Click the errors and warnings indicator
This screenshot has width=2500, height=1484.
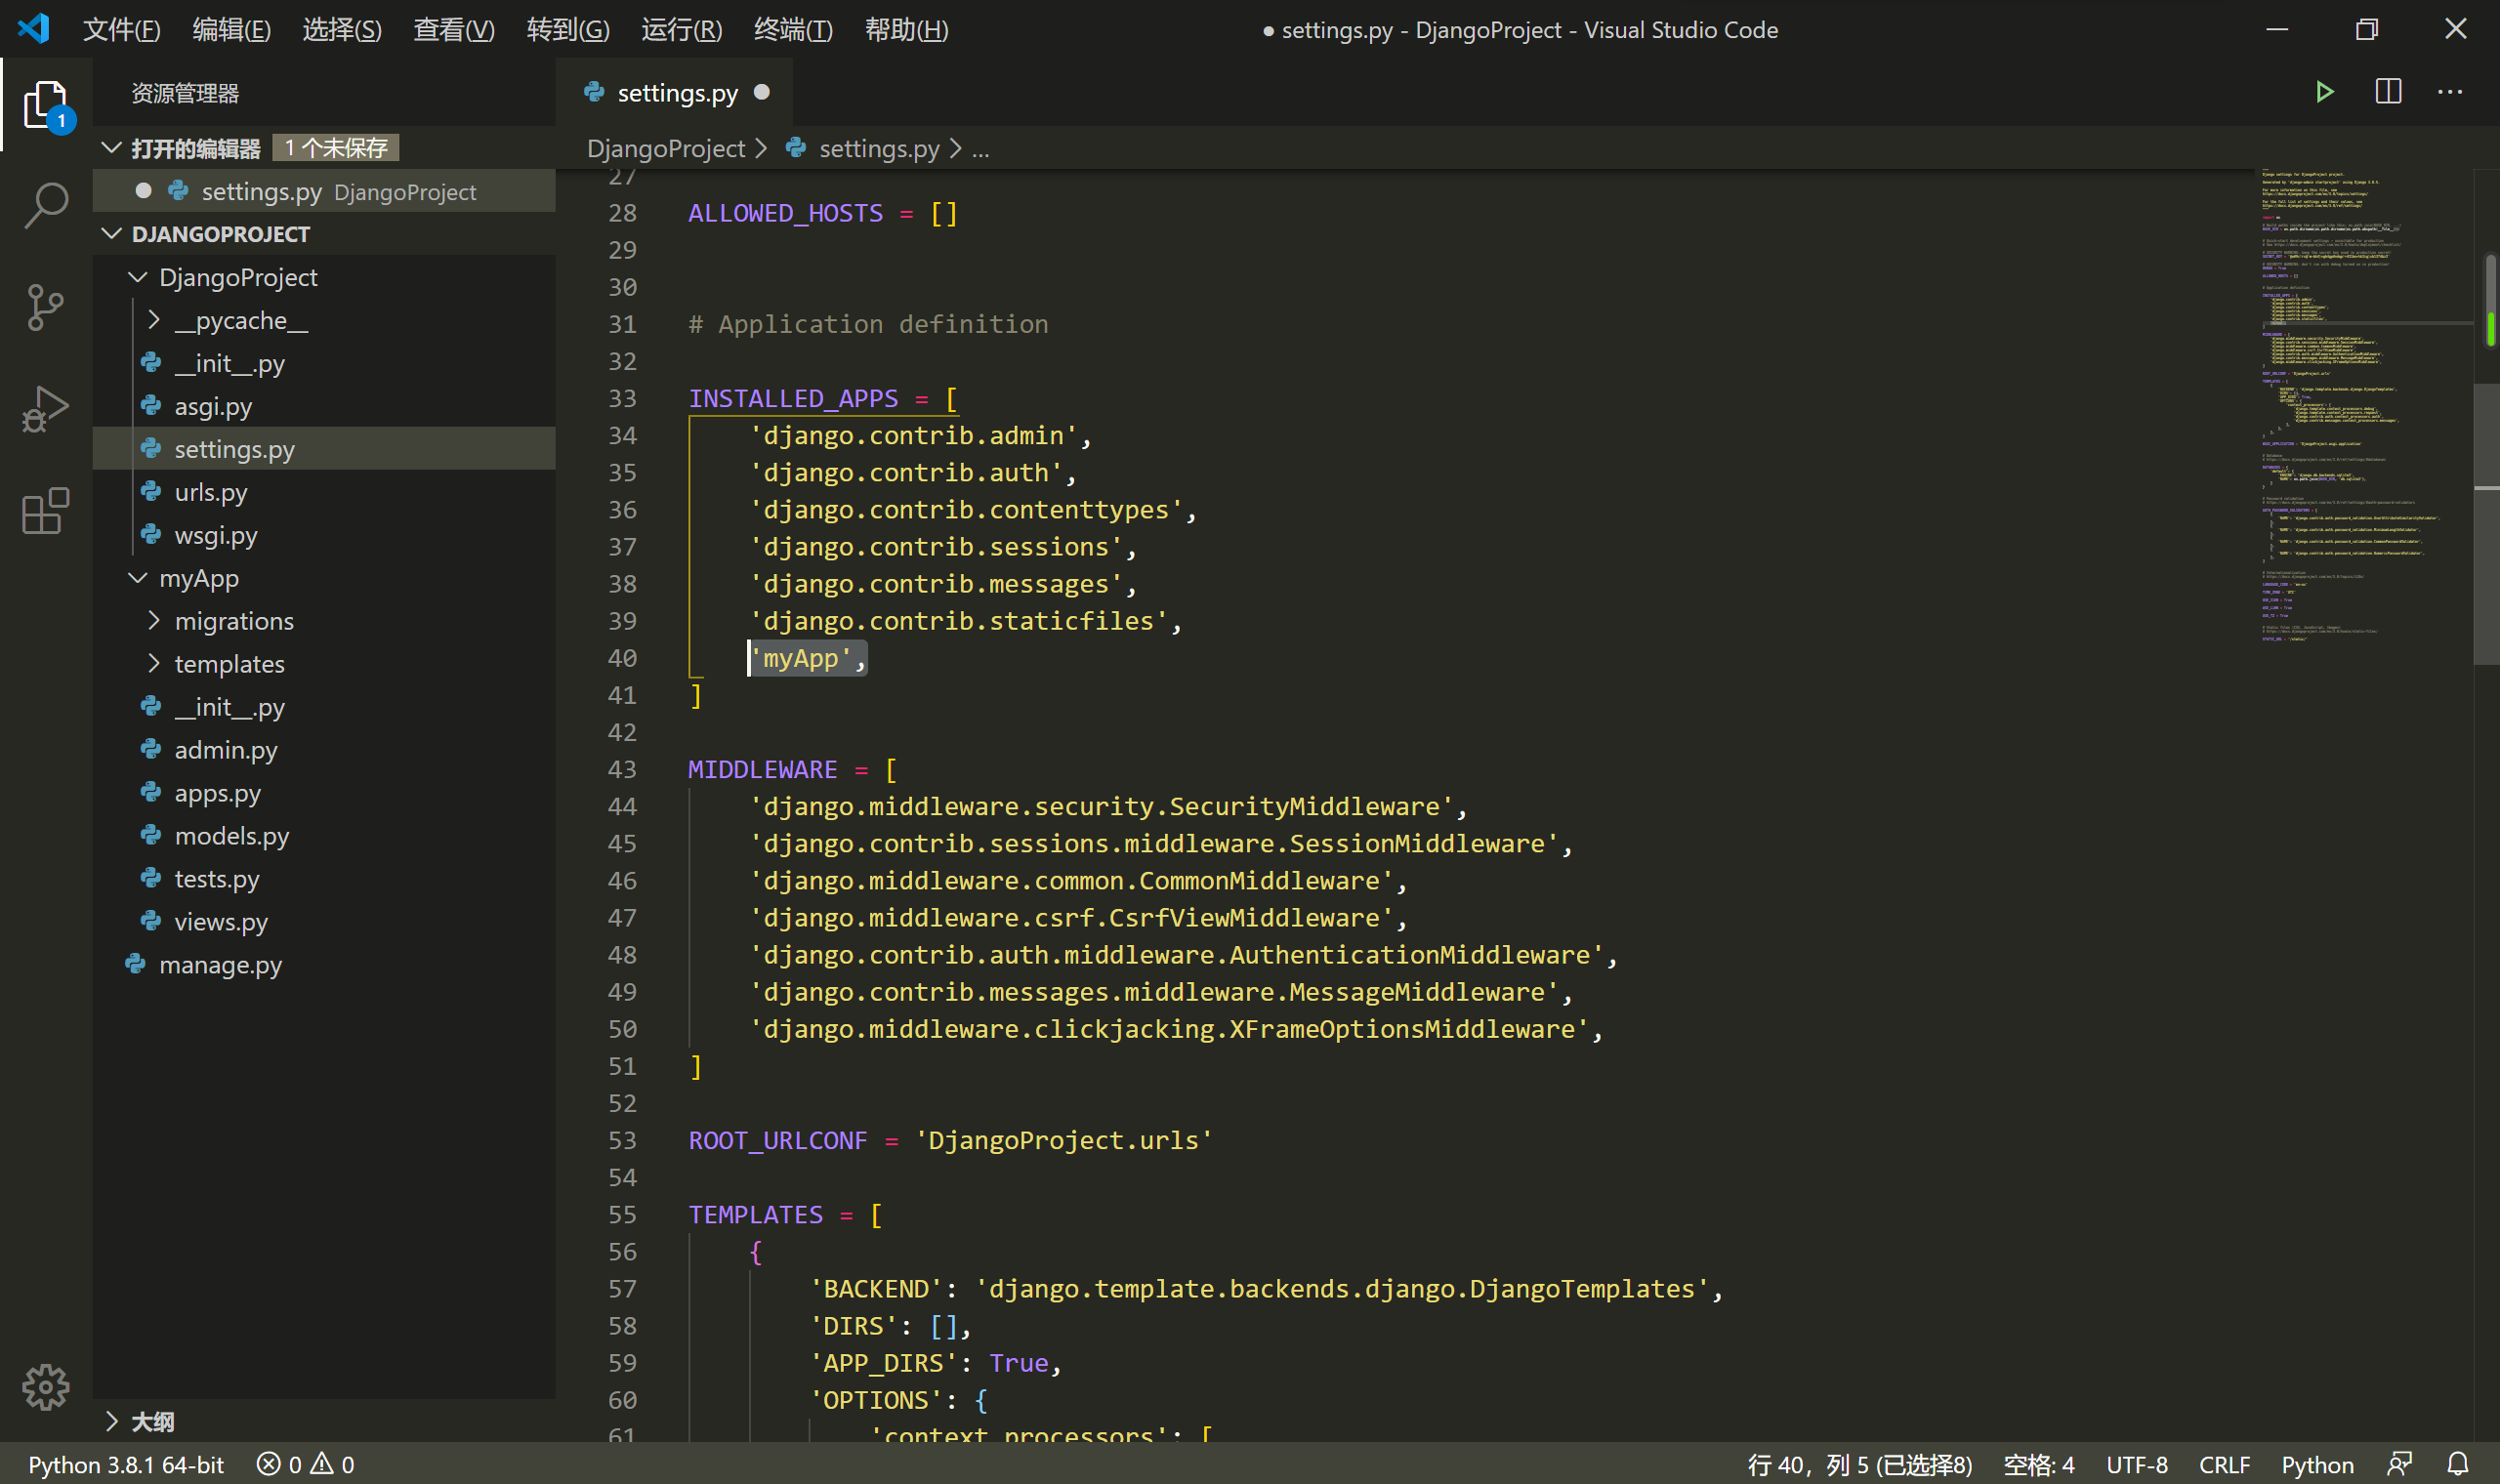pos(305,1464)
